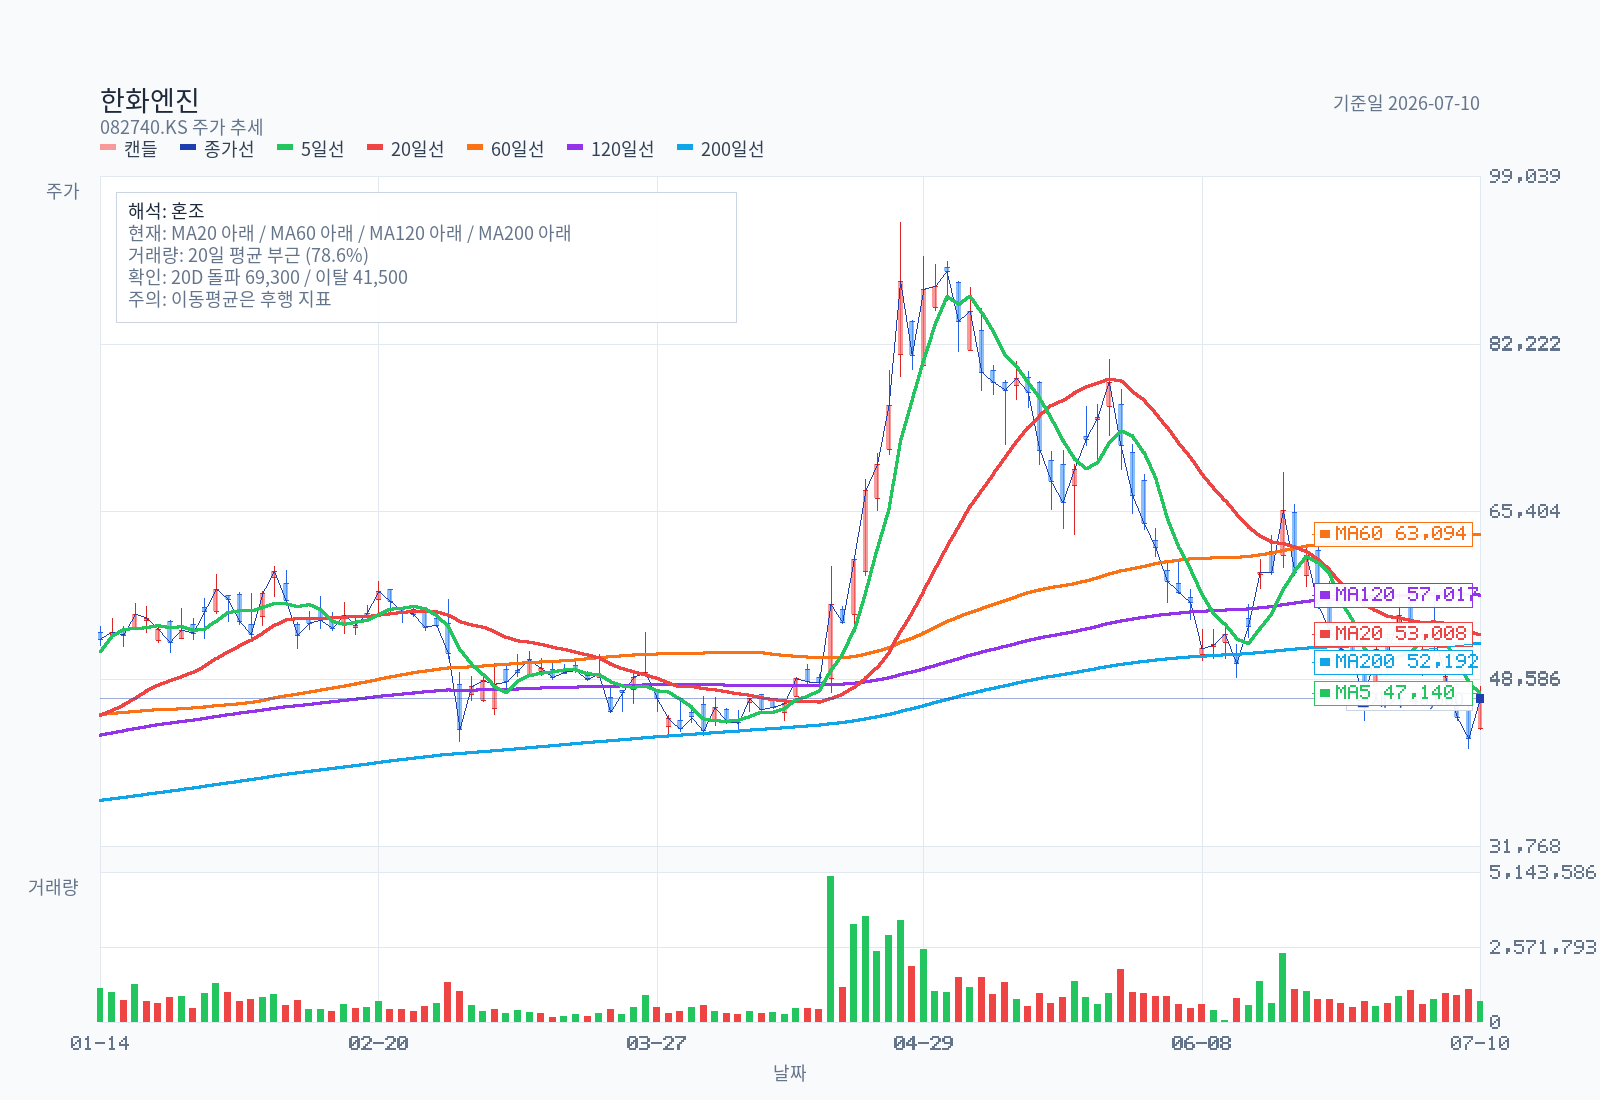The height and width of the screenshot is (1100, 1600).
Task: Click the 주의: 이동평균은 후행 지표 note
Action: coord(230,299)
